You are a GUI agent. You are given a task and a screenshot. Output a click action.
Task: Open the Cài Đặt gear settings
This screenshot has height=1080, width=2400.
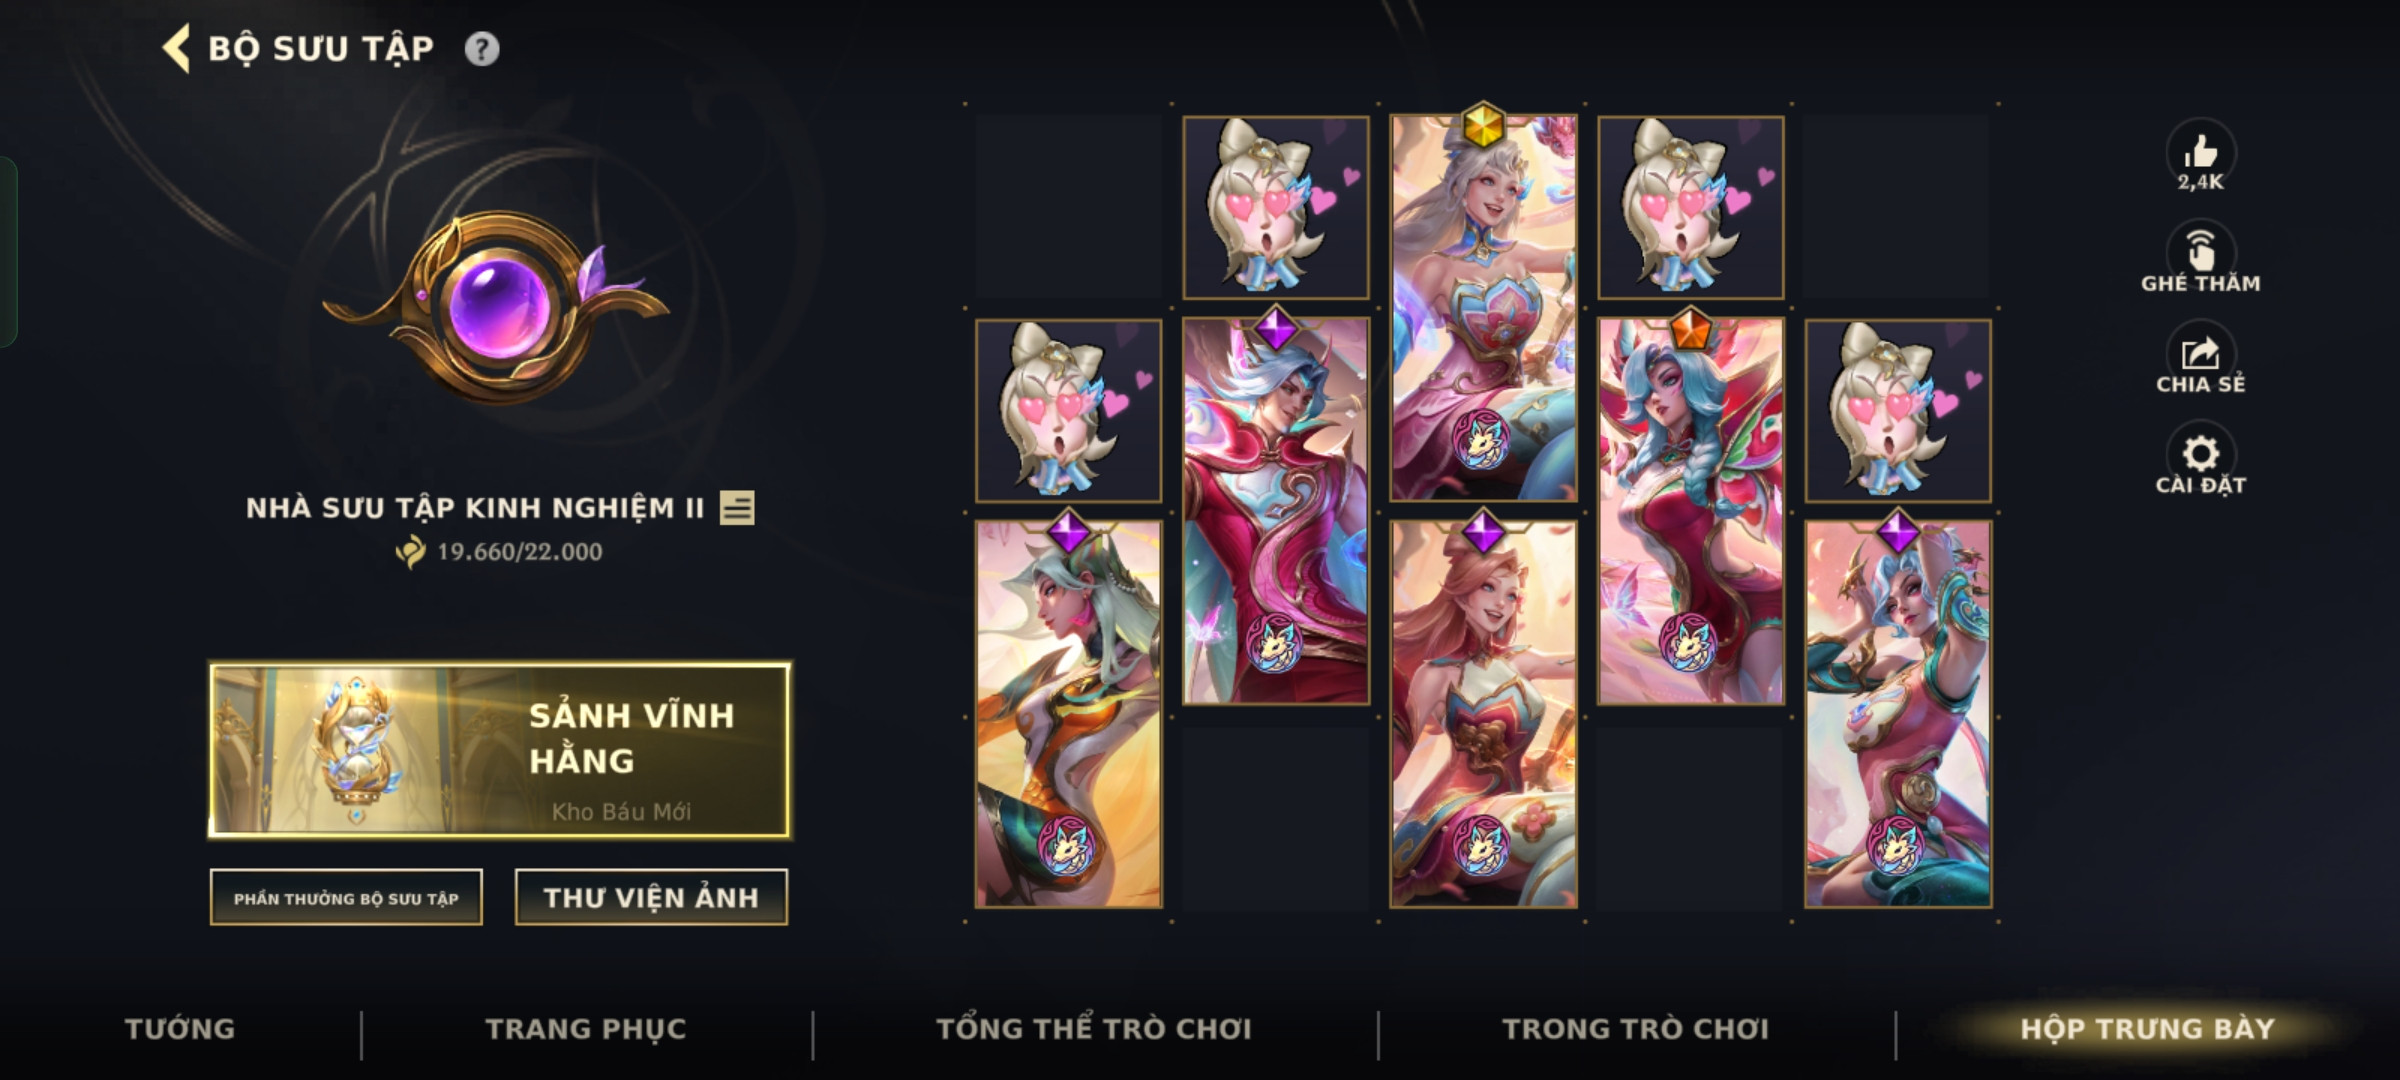pos(2200,454)
